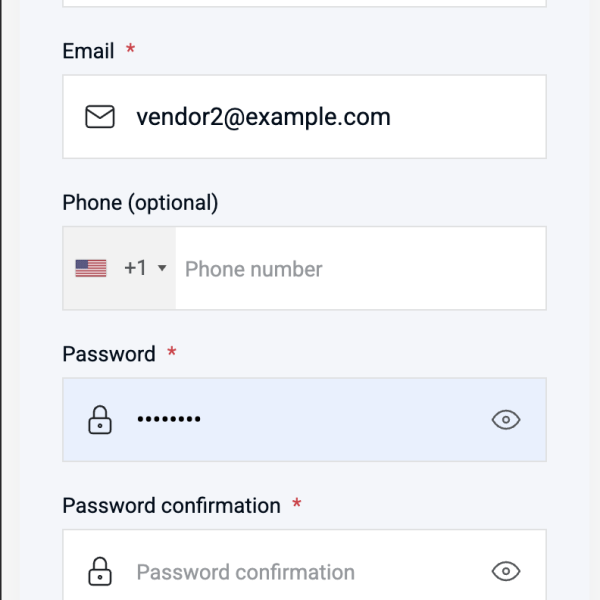
Task: Click into the masked password dots
Action: point(168,420)
